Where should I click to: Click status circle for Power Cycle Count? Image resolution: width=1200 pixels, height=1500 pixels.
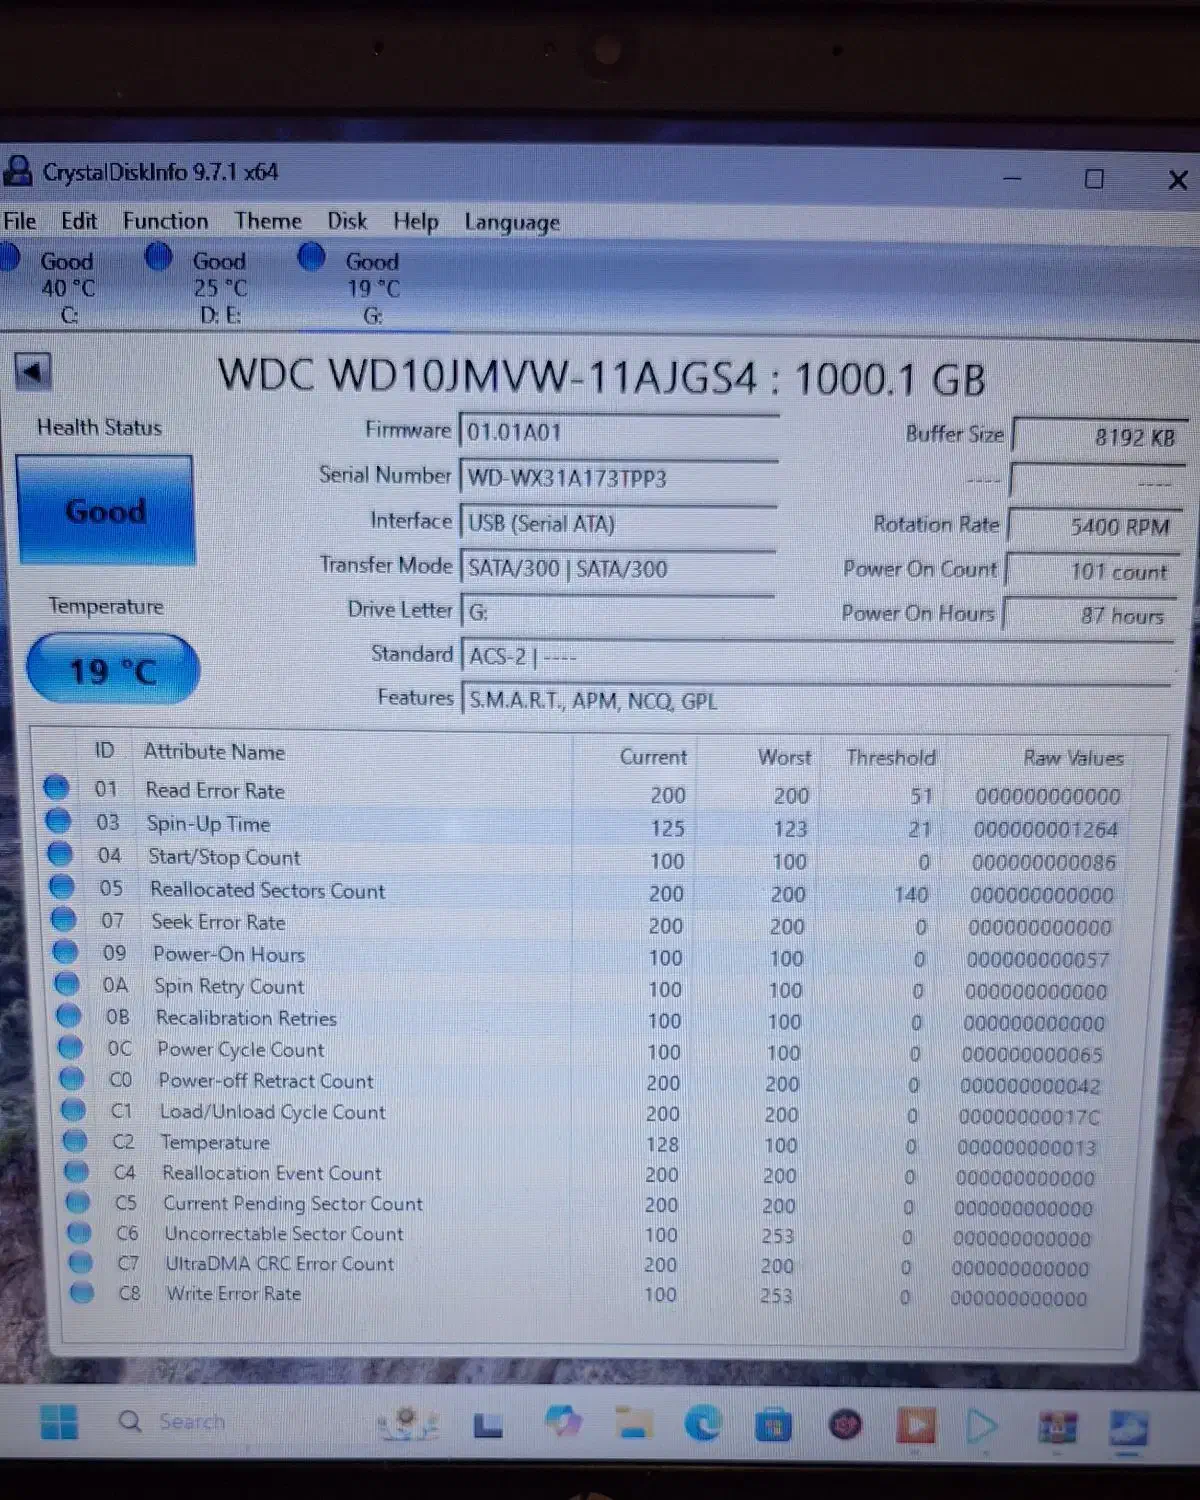click(x=70, y=1047)
